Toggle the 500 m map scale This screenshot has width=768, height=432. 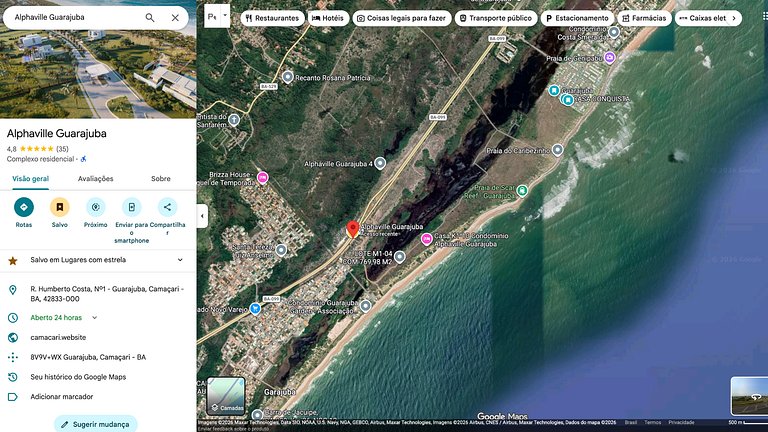pyautogui.click(x=747, y=422)
